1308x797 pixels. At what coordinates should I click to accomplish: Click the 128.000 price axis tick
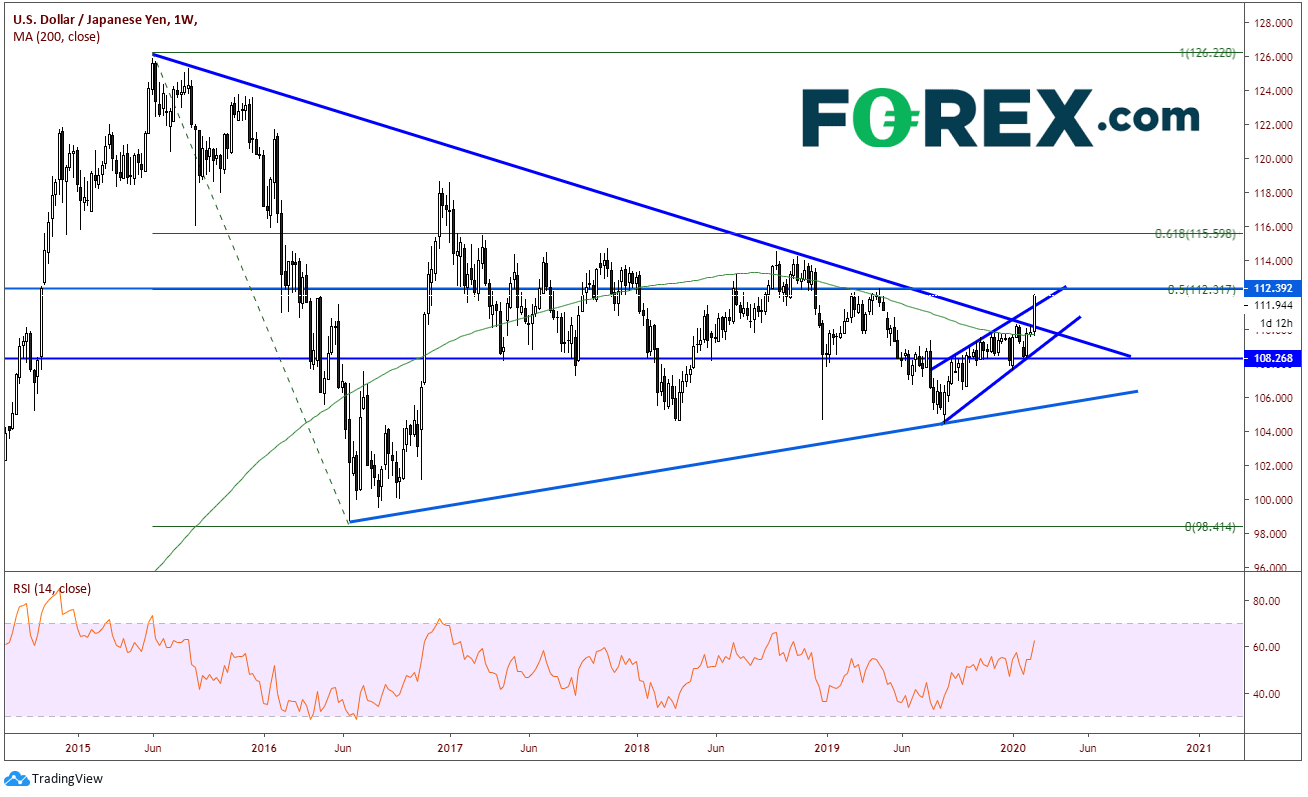1273,23
